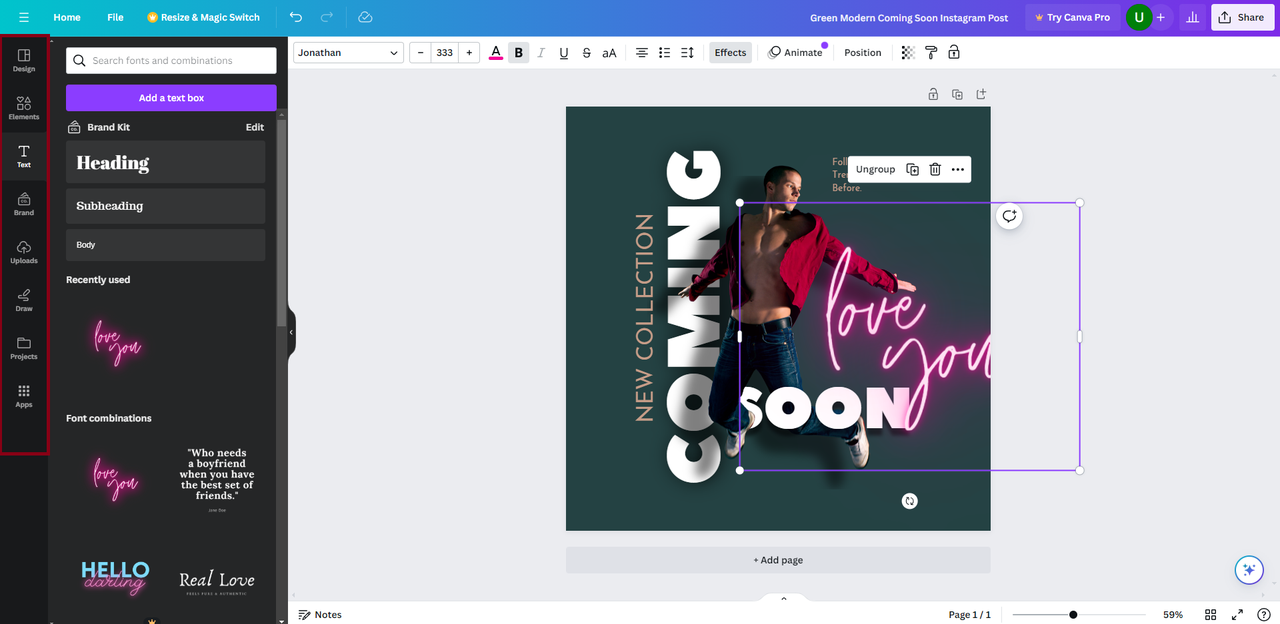The image size is (1280, 624).
Task: Open the Uploads sidebar panel
Action: 24,252
